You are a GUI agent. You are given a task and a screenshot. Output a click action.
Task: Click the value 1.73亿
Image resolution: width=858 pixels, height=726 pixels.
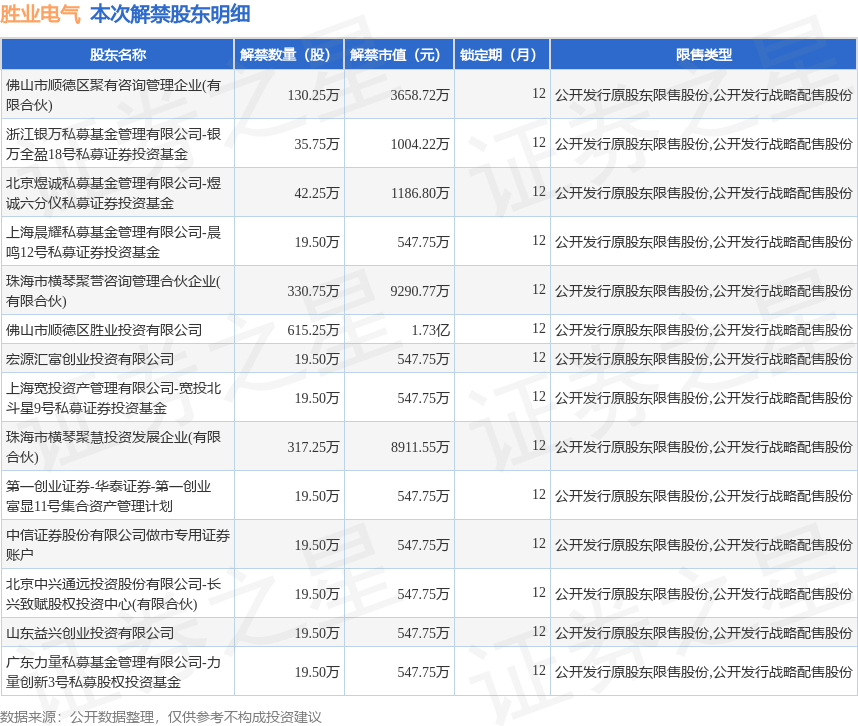coord(431,330)
